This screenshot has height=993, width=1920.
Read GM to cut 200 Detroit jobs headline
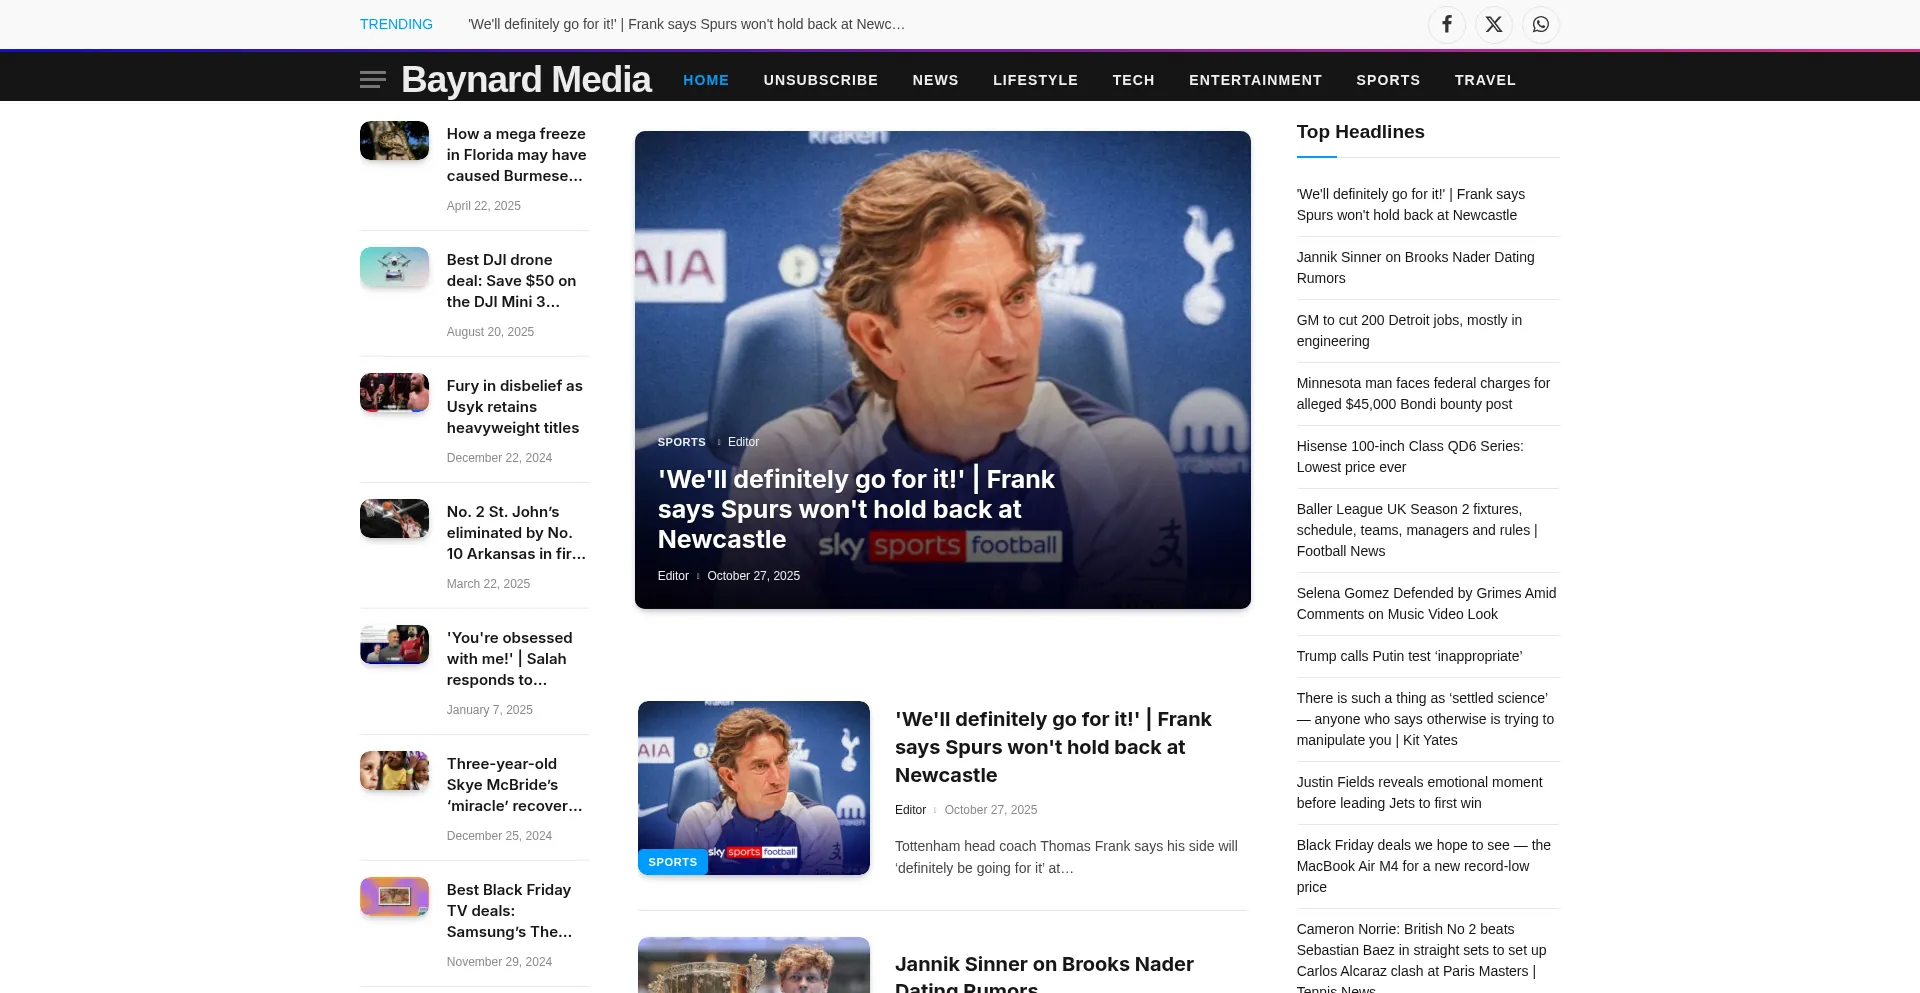pyautogui.click(x=1408, y=330)
